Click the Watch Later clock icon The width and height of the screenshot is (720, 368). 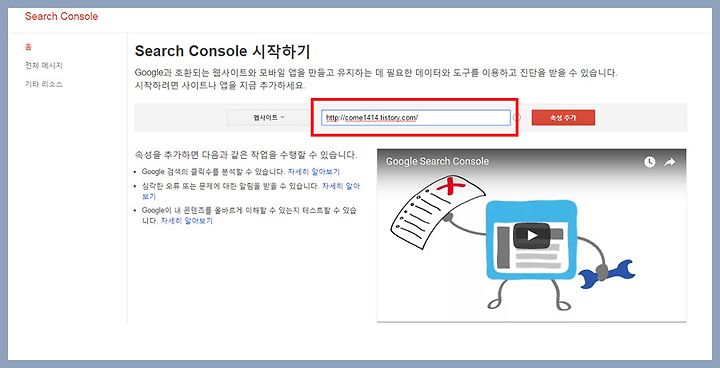(649, 162)
